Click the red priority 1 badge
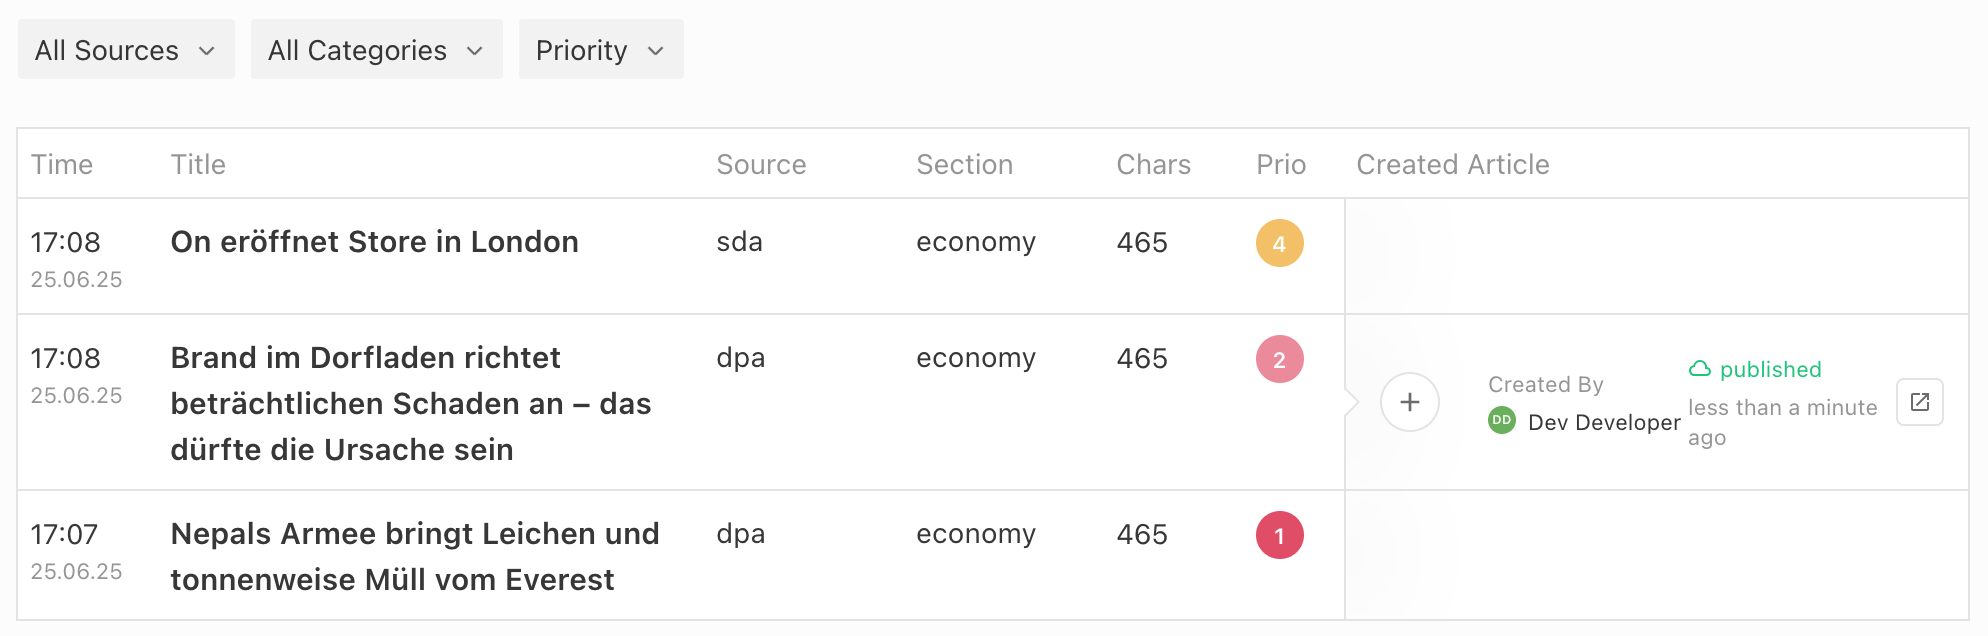This screenshot has width=1988, height=636. [1279, 535]
